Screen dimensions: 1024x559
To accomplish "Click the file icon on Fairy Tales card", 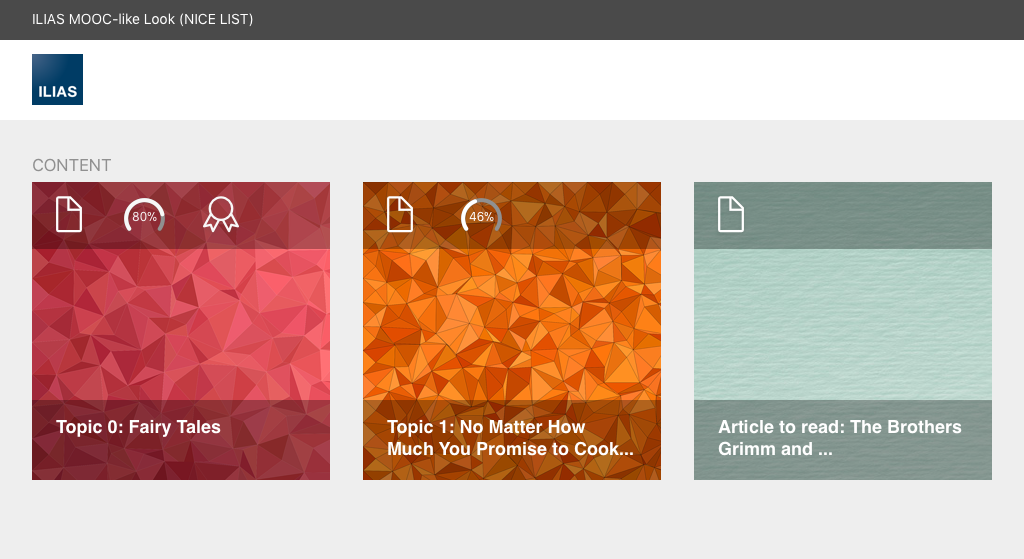I will coord(69,215).
